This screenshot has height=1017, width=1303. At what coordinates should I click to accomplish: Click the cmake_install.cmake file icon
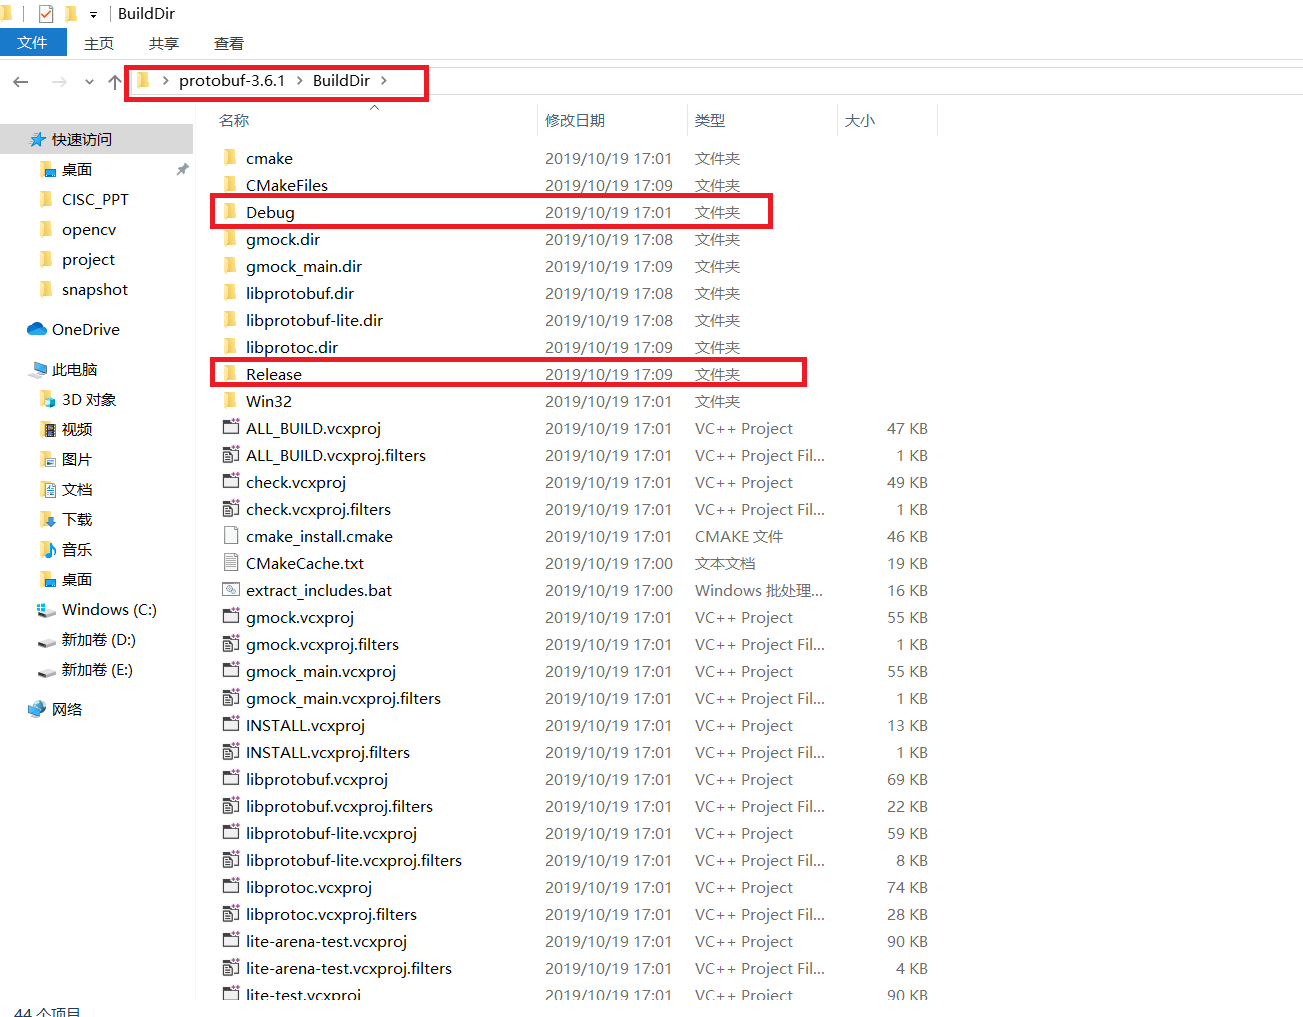tap(231, 535)
